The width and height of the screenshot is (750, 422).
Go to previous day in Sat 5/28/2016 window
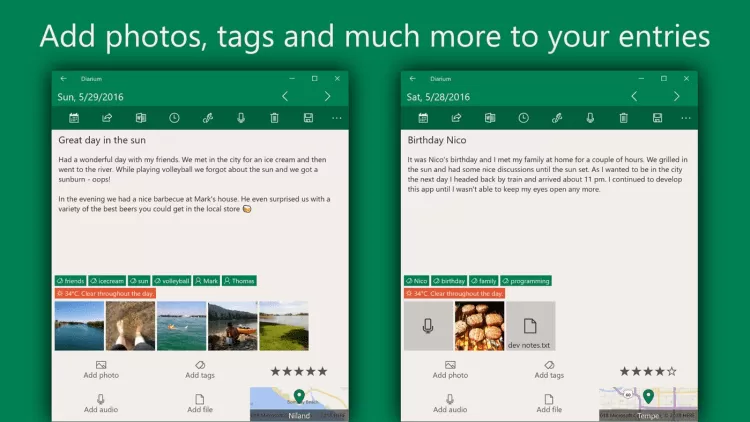(634, 97)
